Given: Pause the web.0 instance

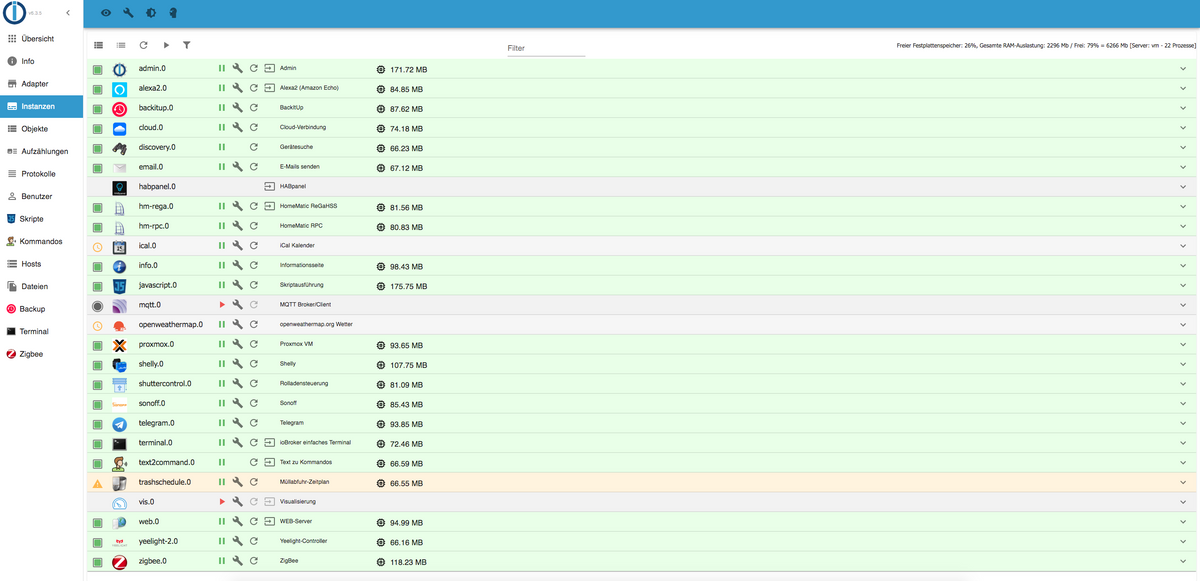Looking at the screenshot, I should (x=222, y=521).
